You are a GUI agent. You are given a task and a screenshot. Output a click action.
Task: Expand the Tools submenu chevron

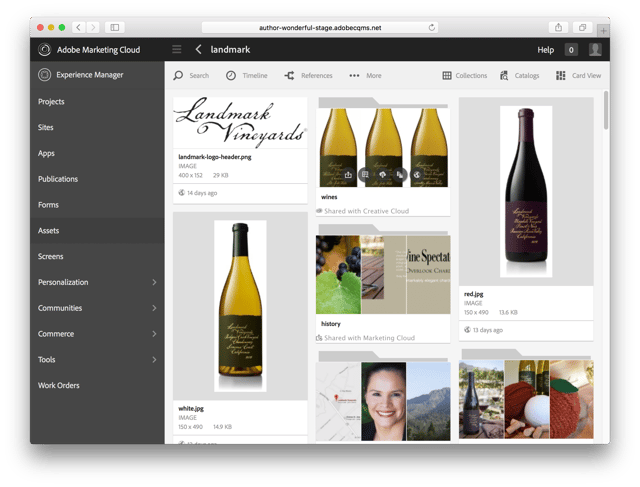(x=154, y=359)
